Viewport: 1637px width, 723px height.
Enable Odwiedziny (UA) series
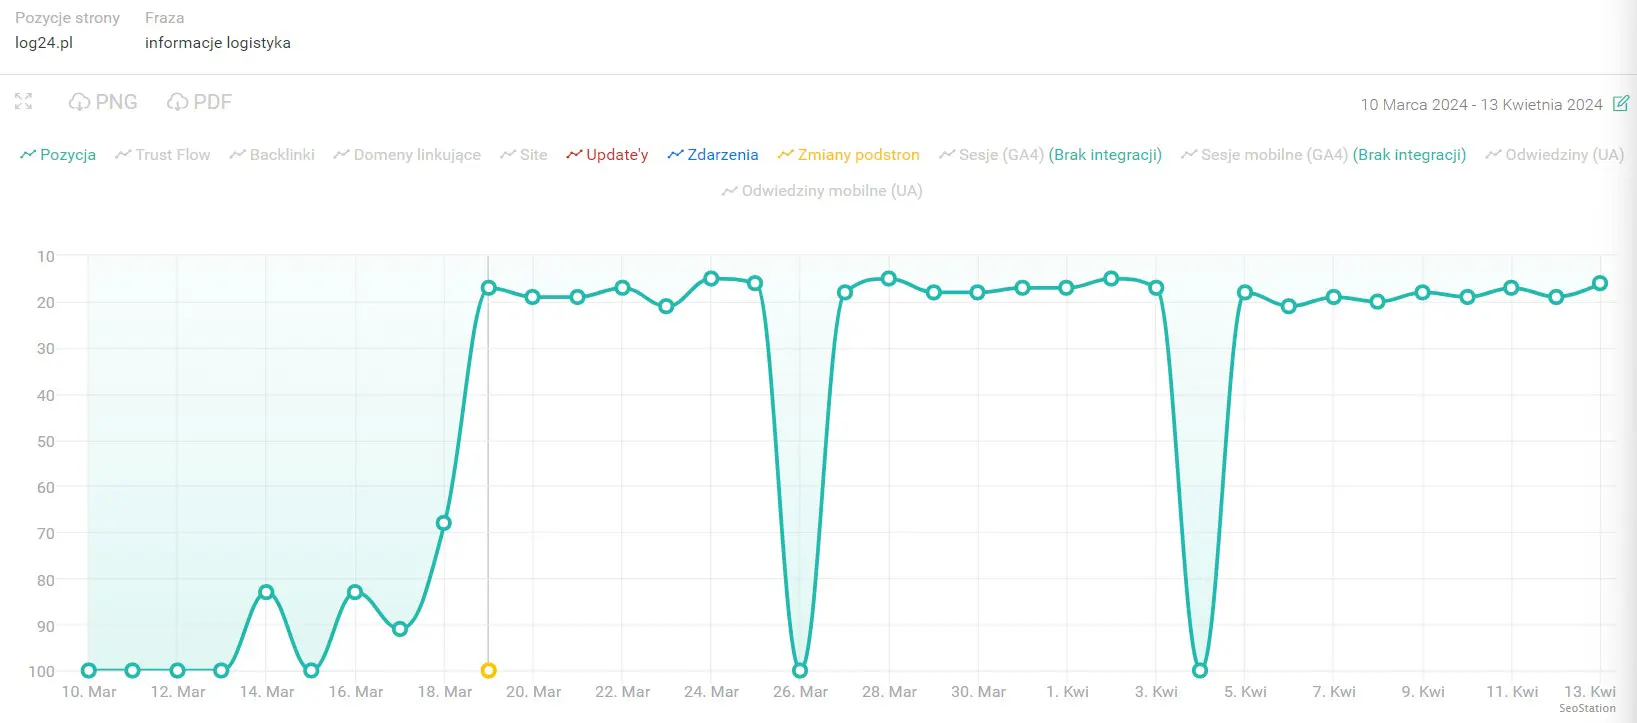click(1554, 155)
